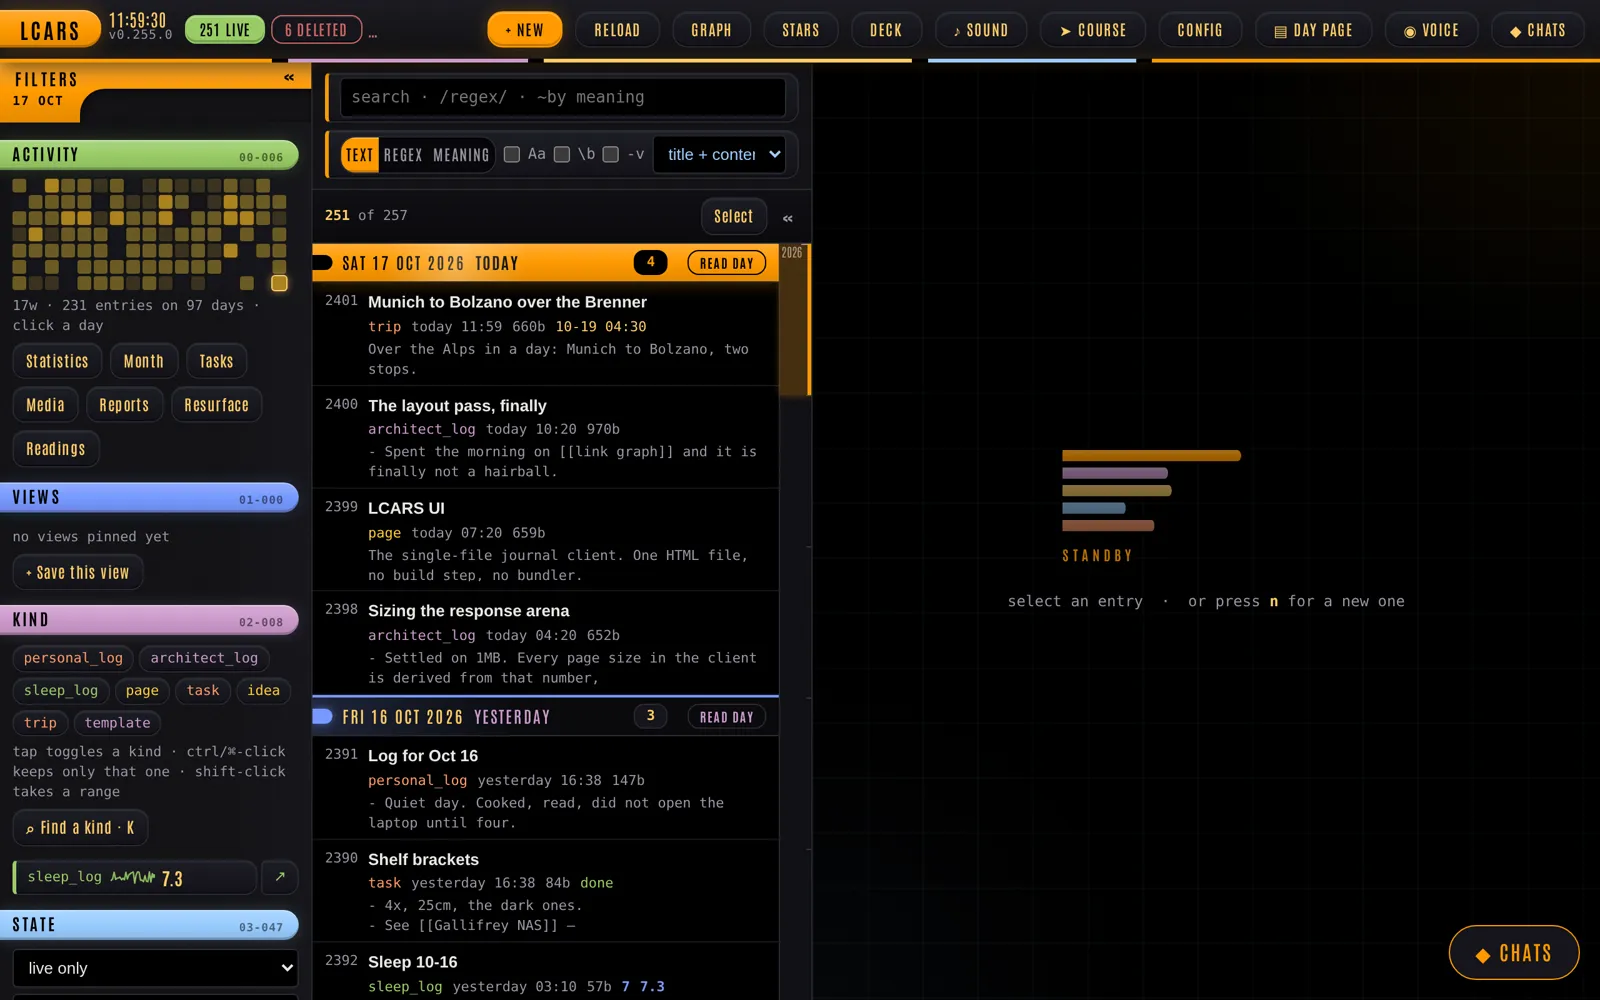Switch search mode to Text

pyautogui.click(x=360, y=155)
